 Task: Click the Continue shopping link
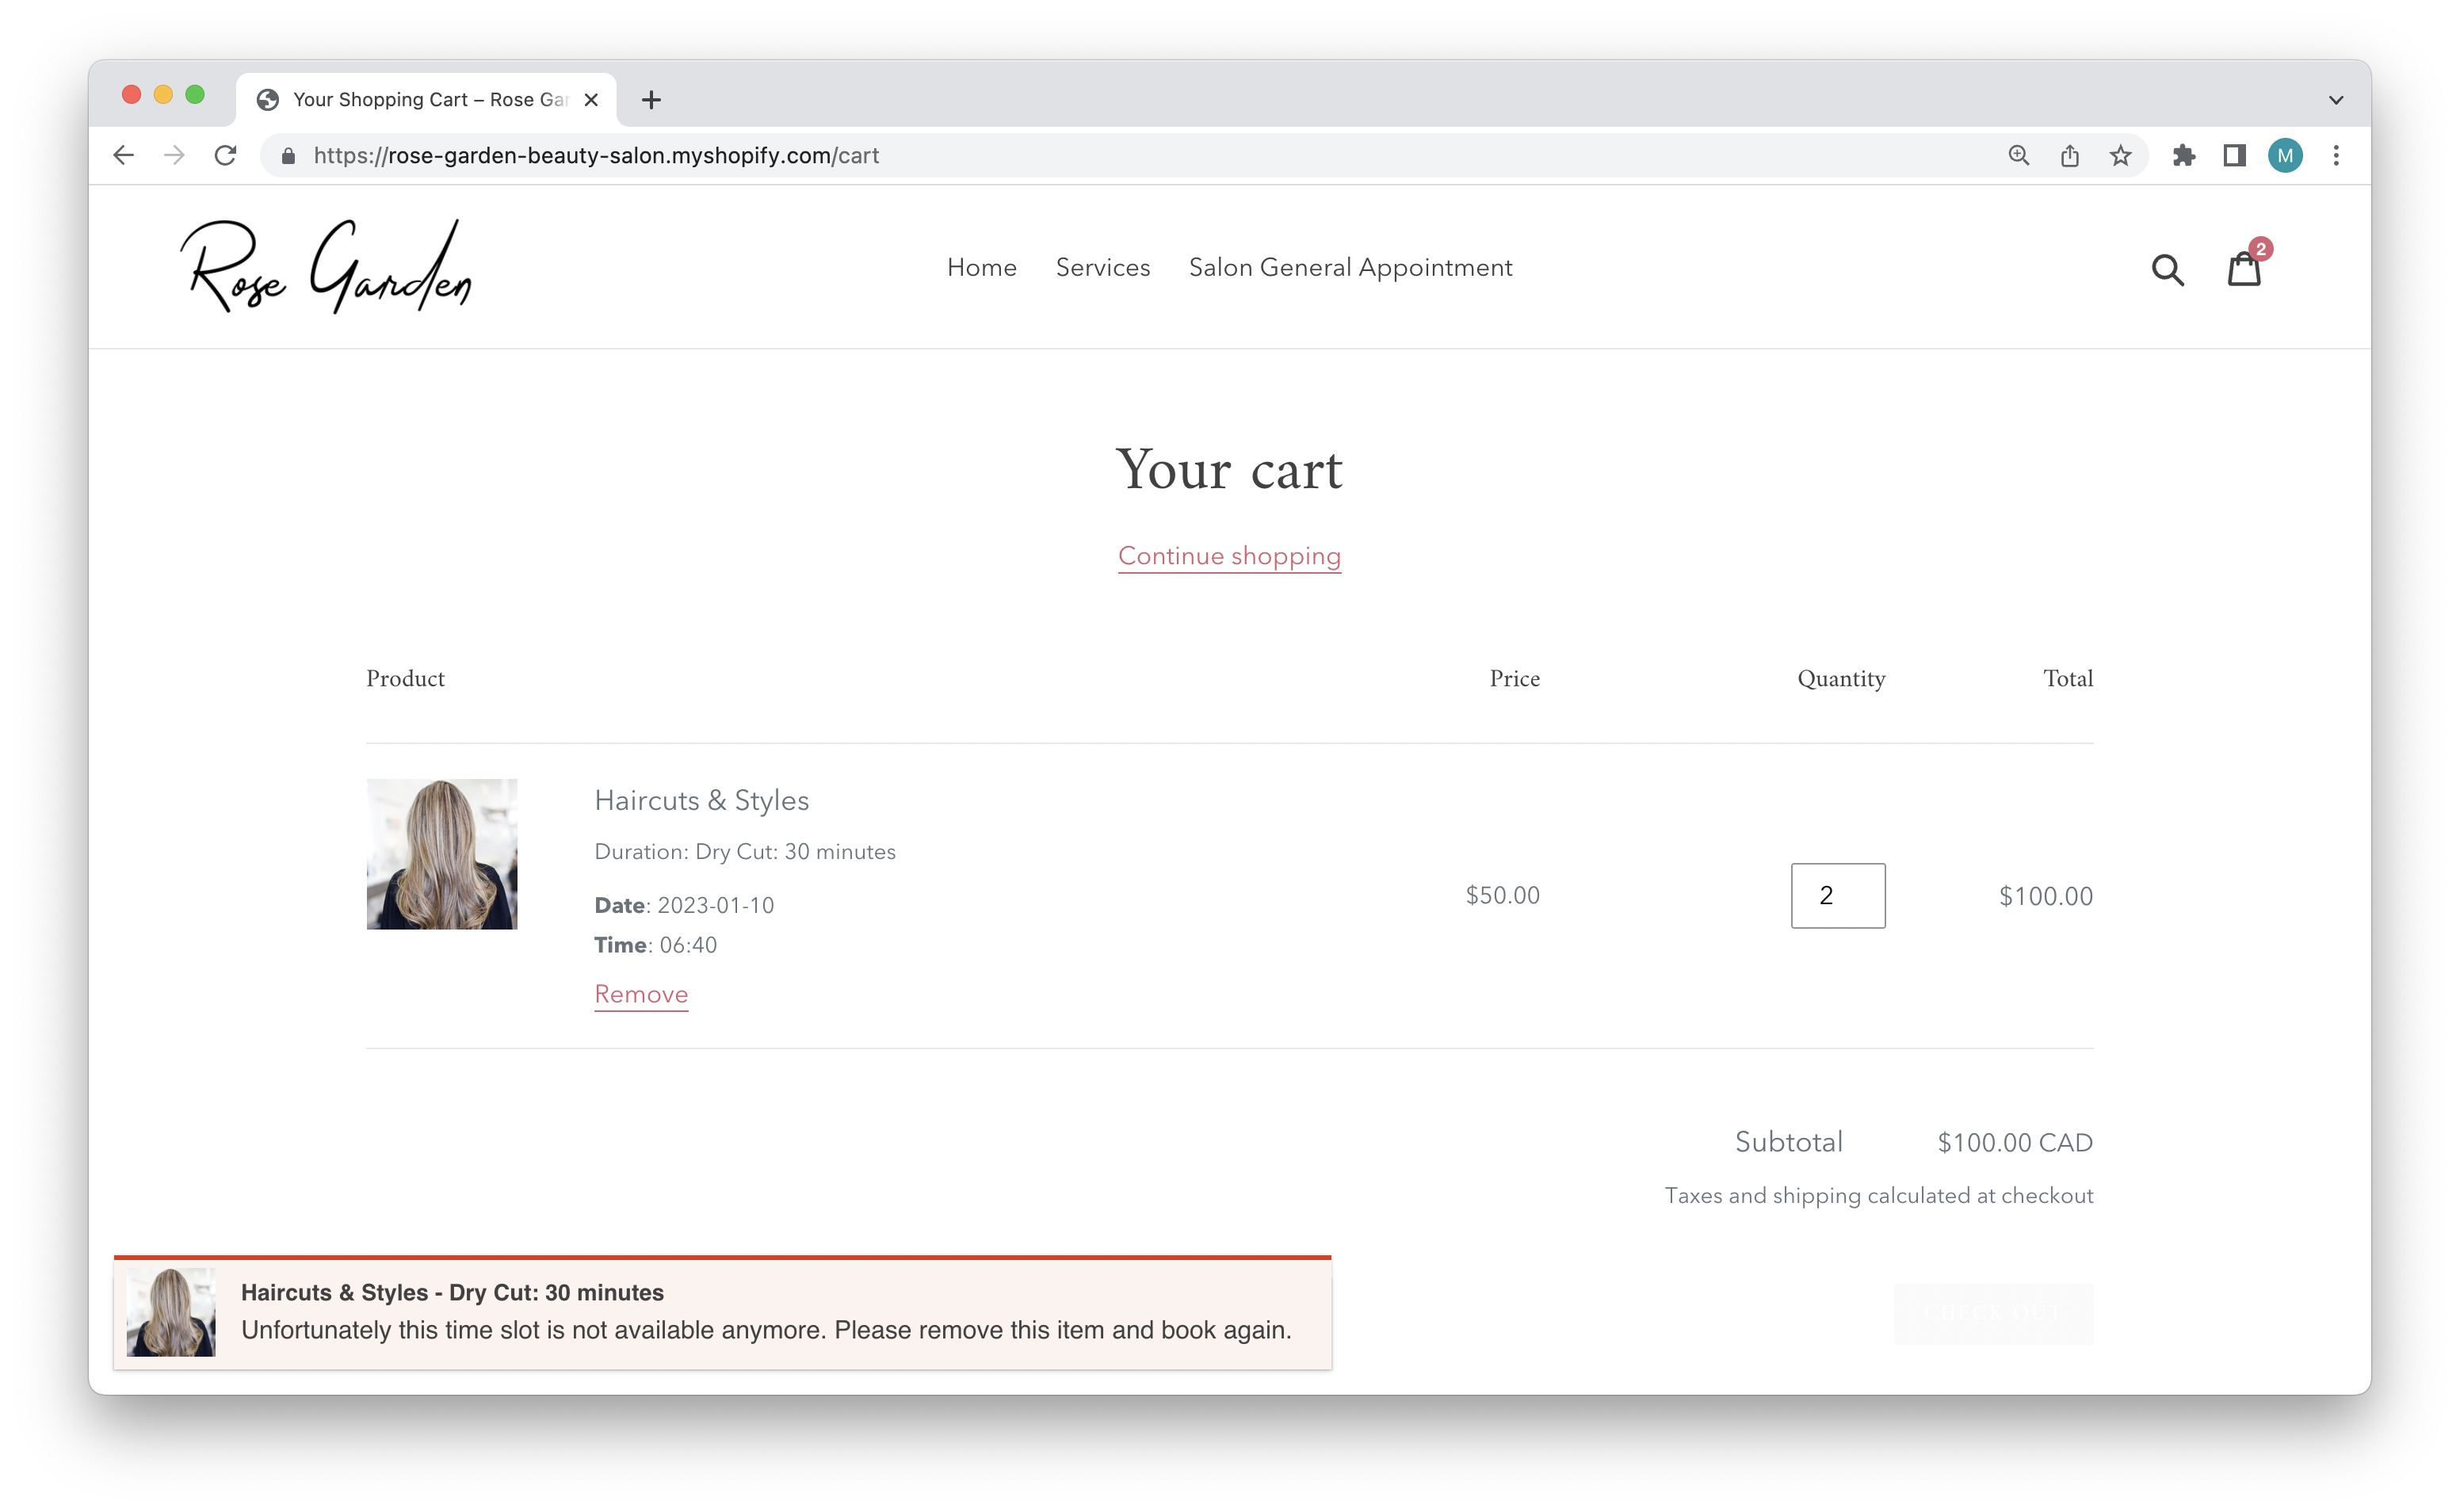point(1229,556)
